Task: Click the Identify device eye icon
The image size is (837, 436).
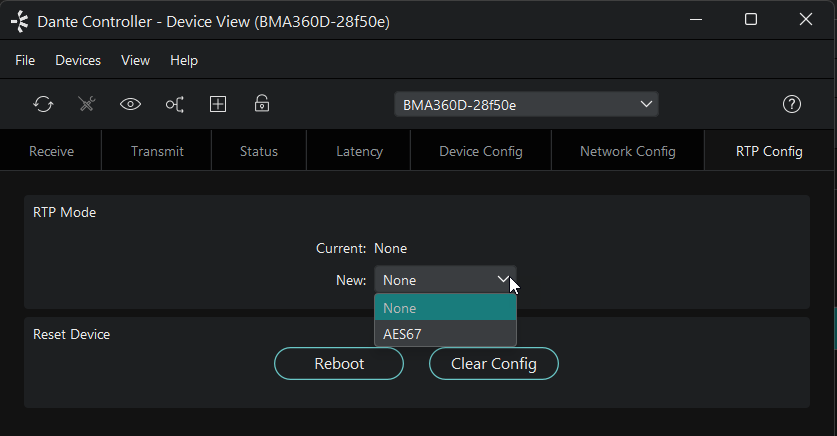Action: (x=130, y=104)
